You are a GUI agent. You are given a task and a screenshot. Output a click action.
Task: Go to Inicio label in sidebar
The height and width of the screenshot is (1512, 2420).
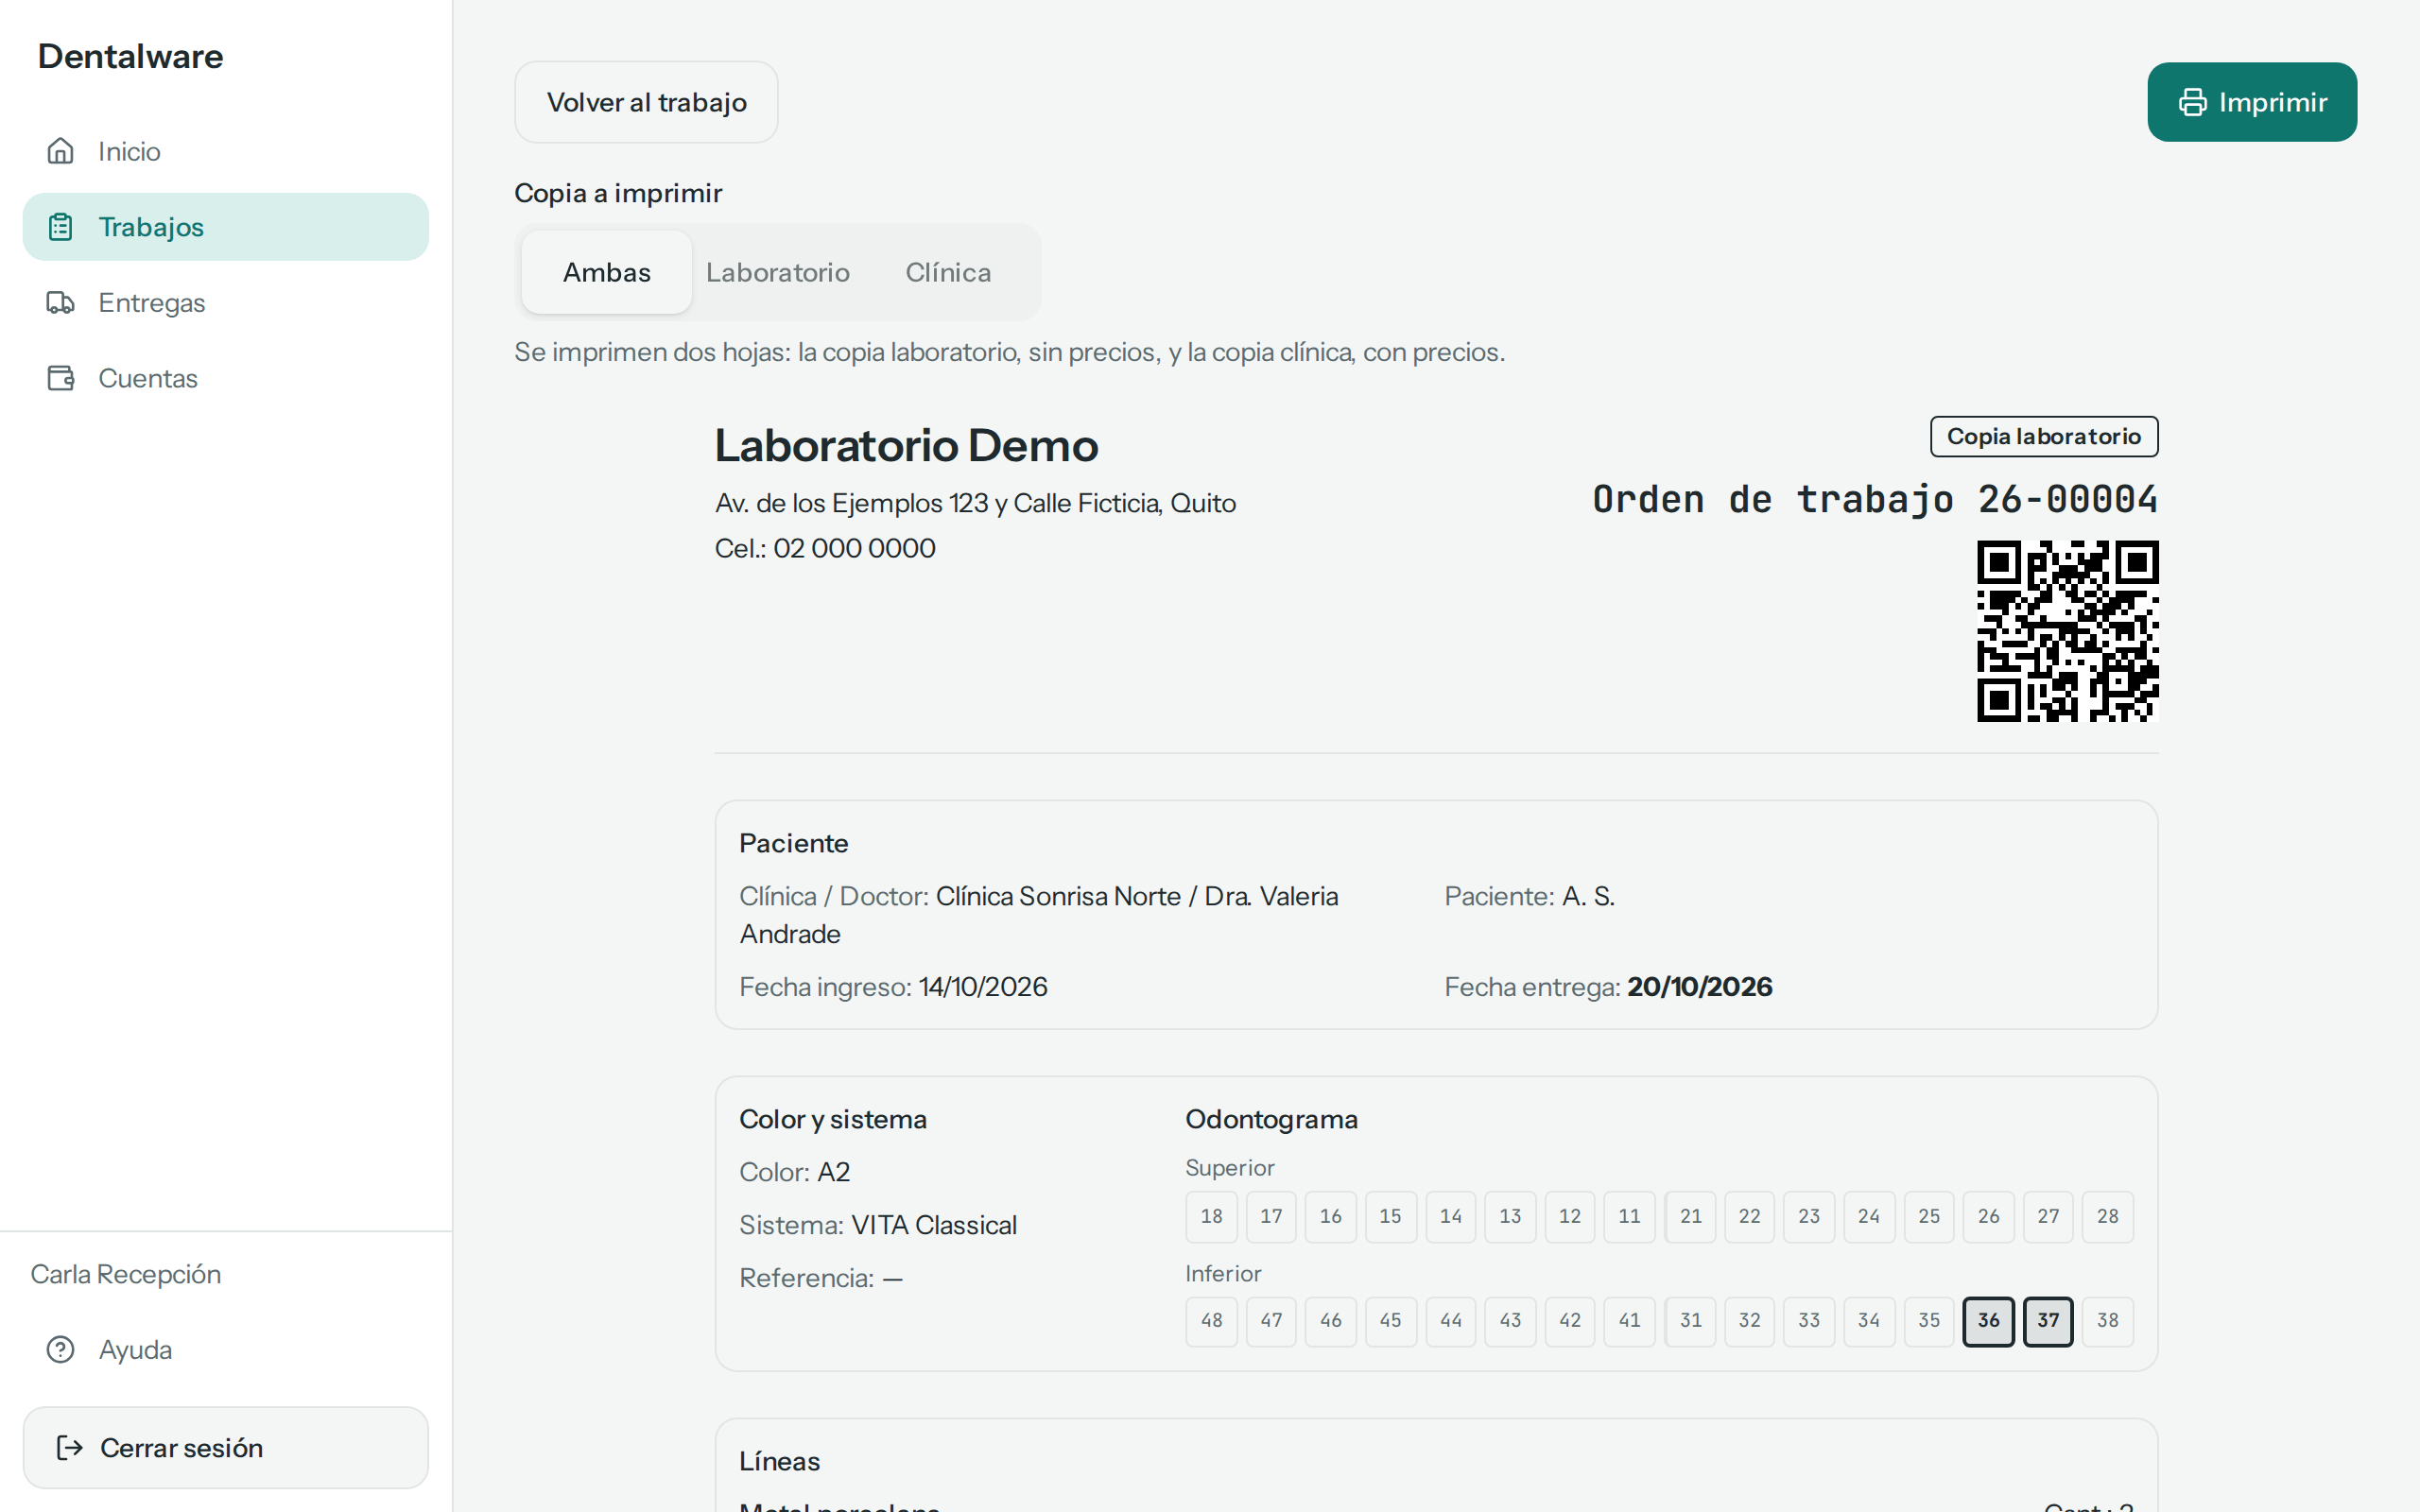pos(129,151)
